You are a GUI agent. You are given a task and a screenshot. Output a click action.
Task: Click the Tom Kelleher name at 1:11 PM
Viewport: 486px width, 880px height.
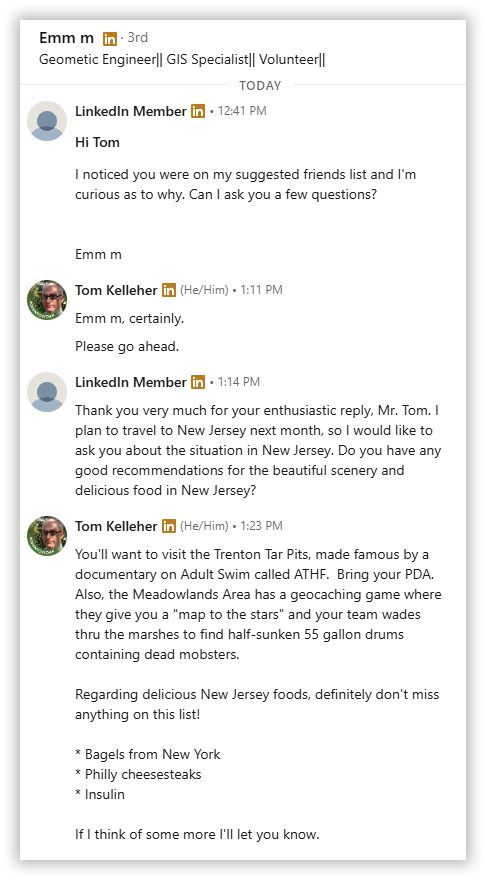point(116,290)
